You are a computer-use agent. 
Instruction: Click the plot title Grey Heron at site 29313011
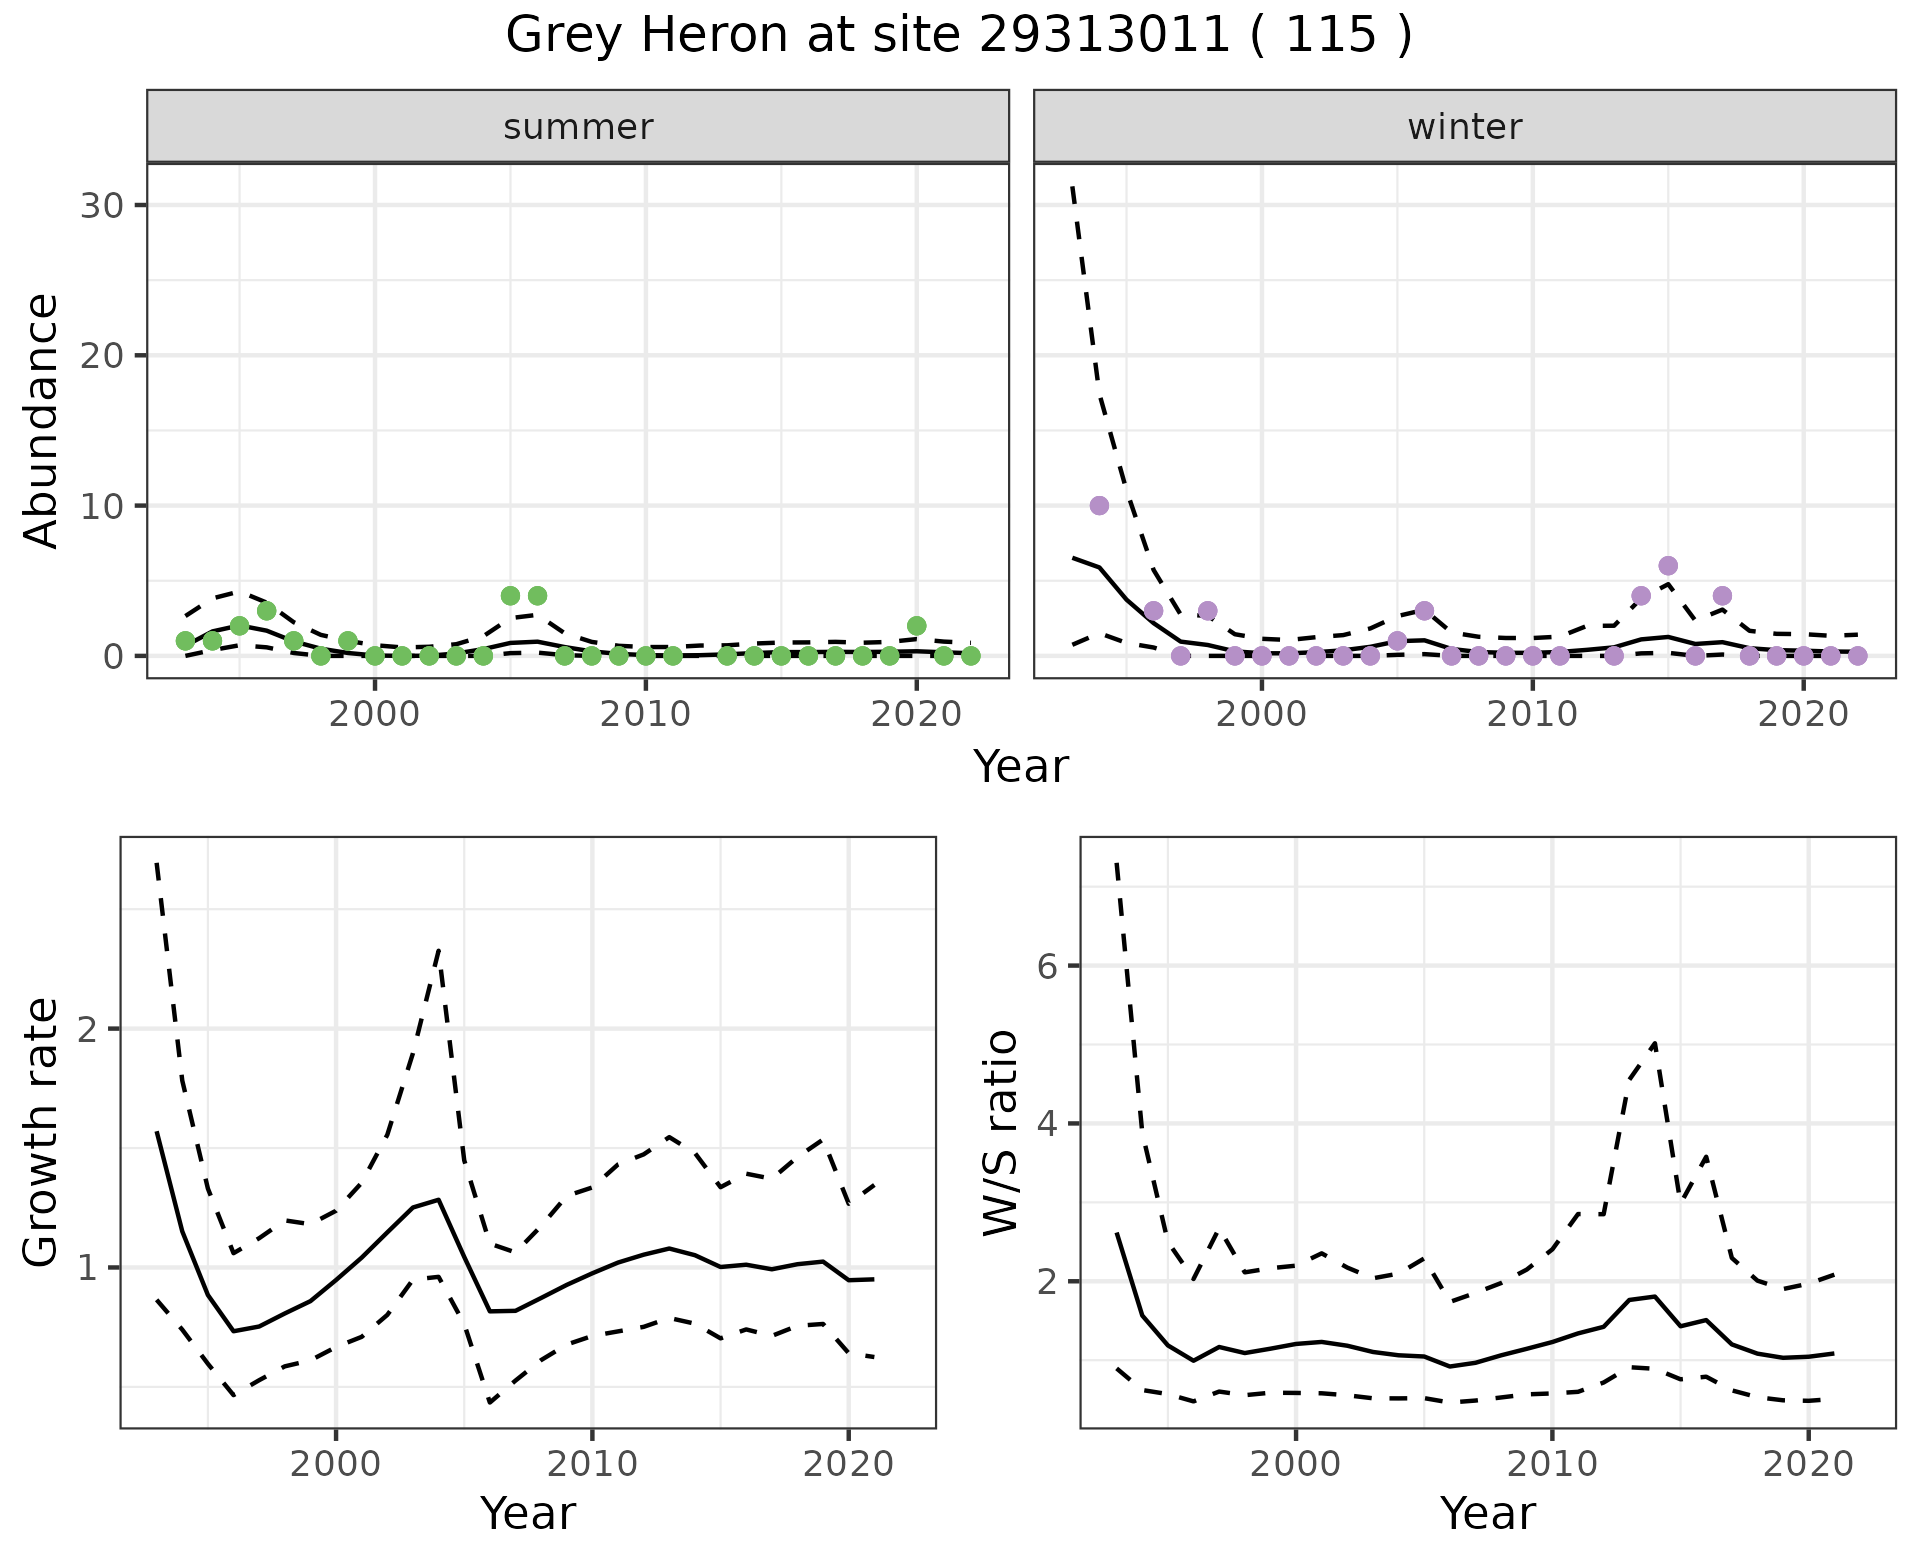[x=958, y=36]
